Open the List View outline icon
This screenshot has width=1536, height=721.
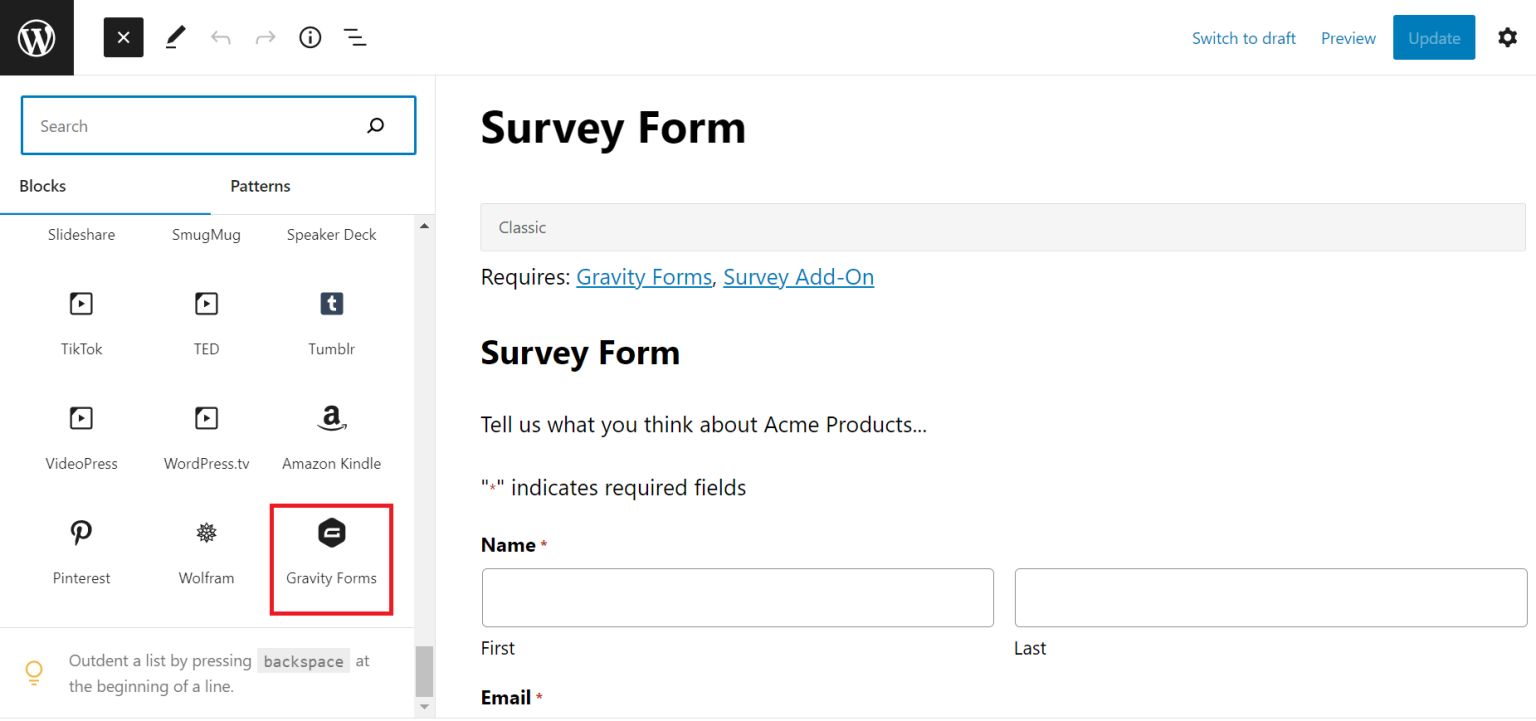tap(354, 38)
